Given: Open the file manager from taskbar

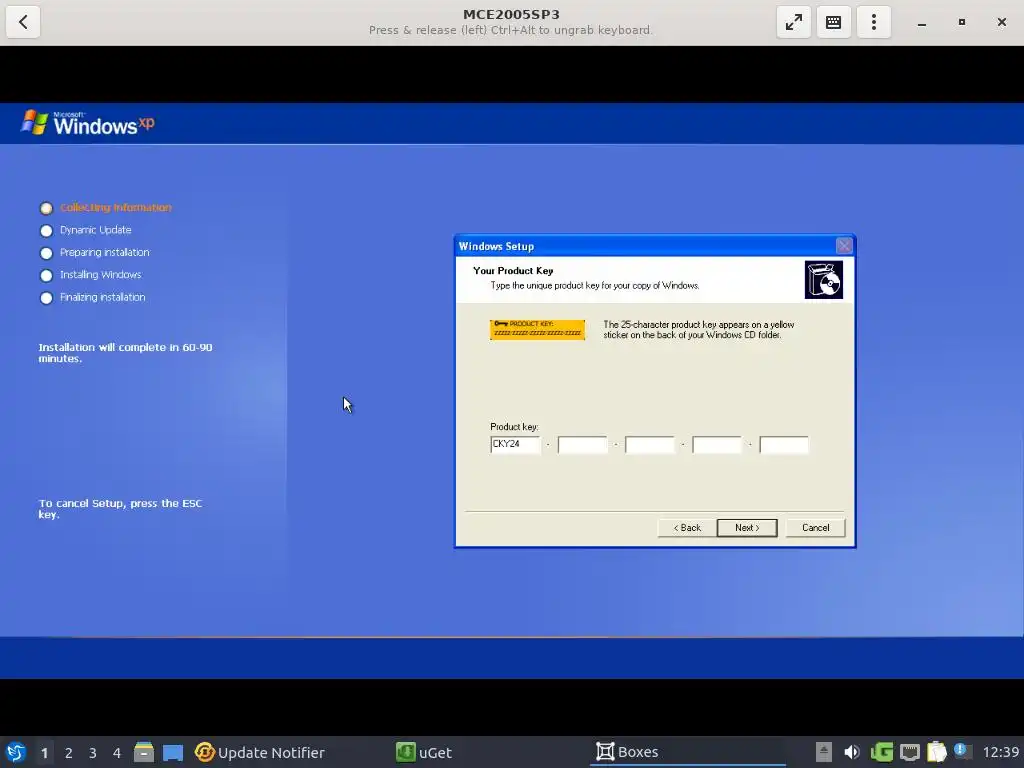Looking at the screenshot, I should (x=144, y=752).
